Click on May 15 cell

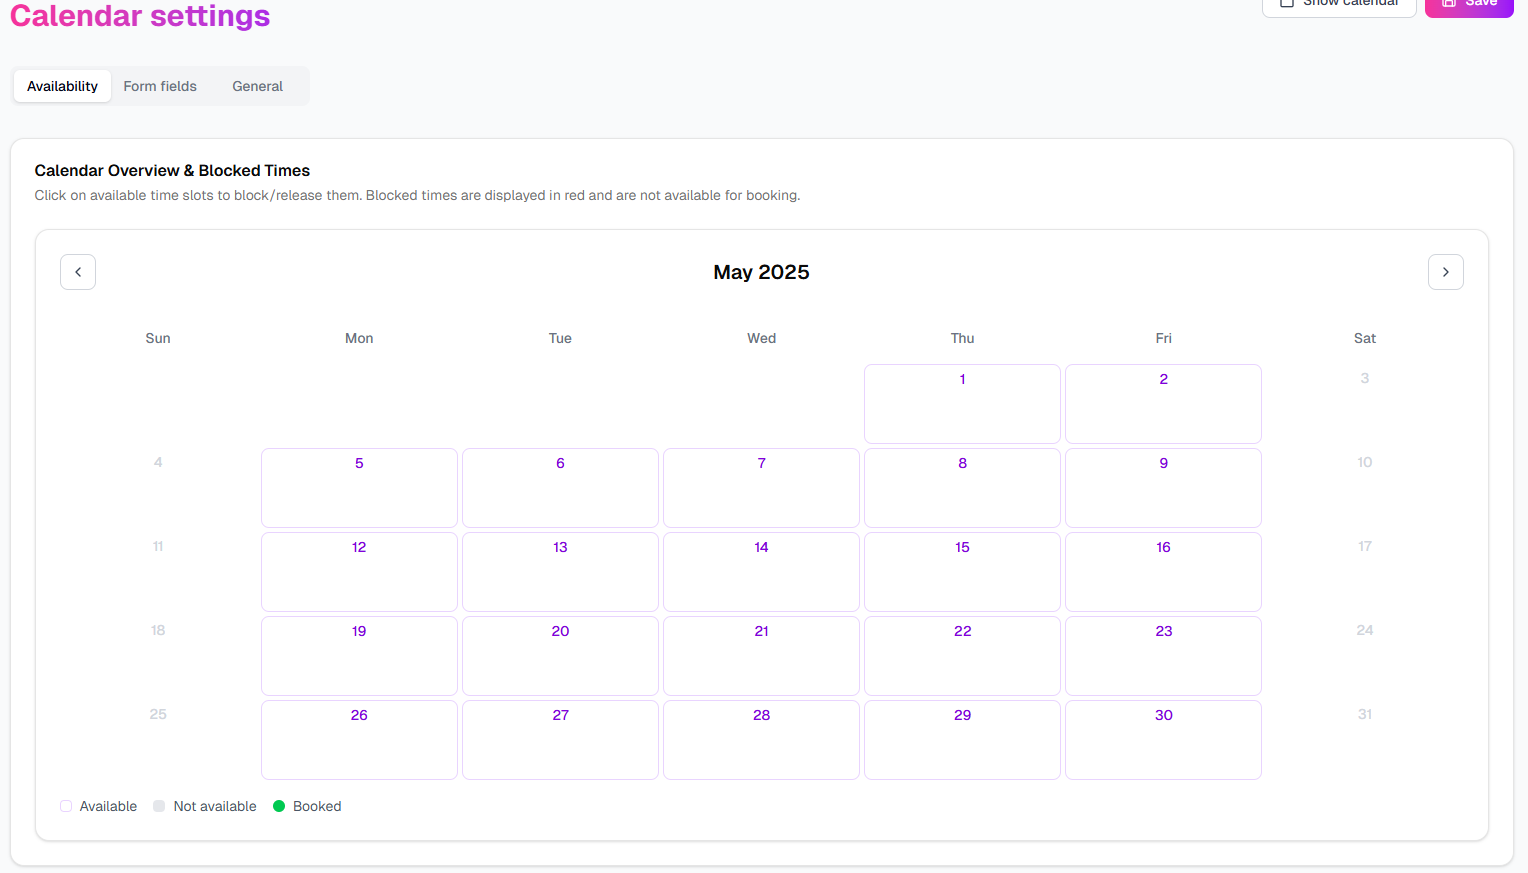tap(962, 572)
